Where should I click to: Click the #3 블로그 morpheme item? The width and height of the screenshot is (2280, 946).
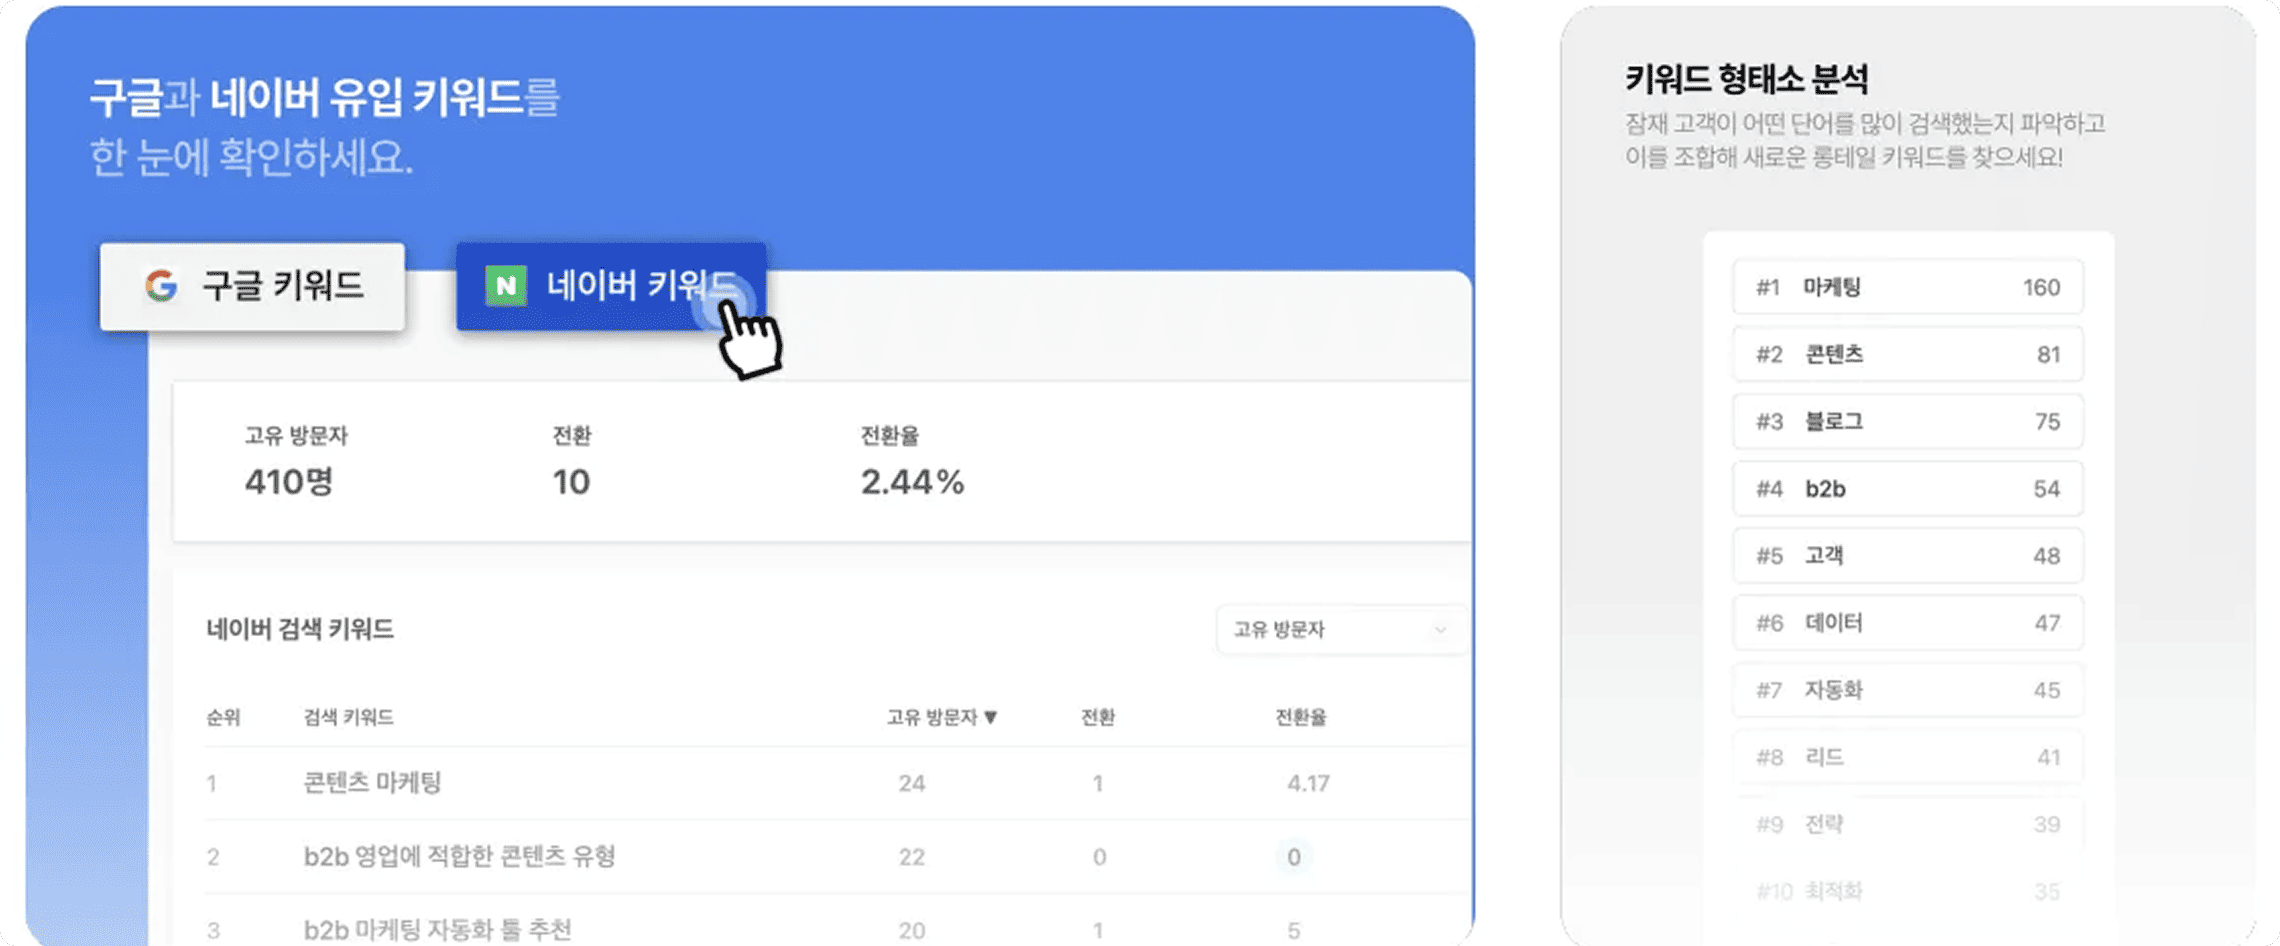pos(1908,421)
